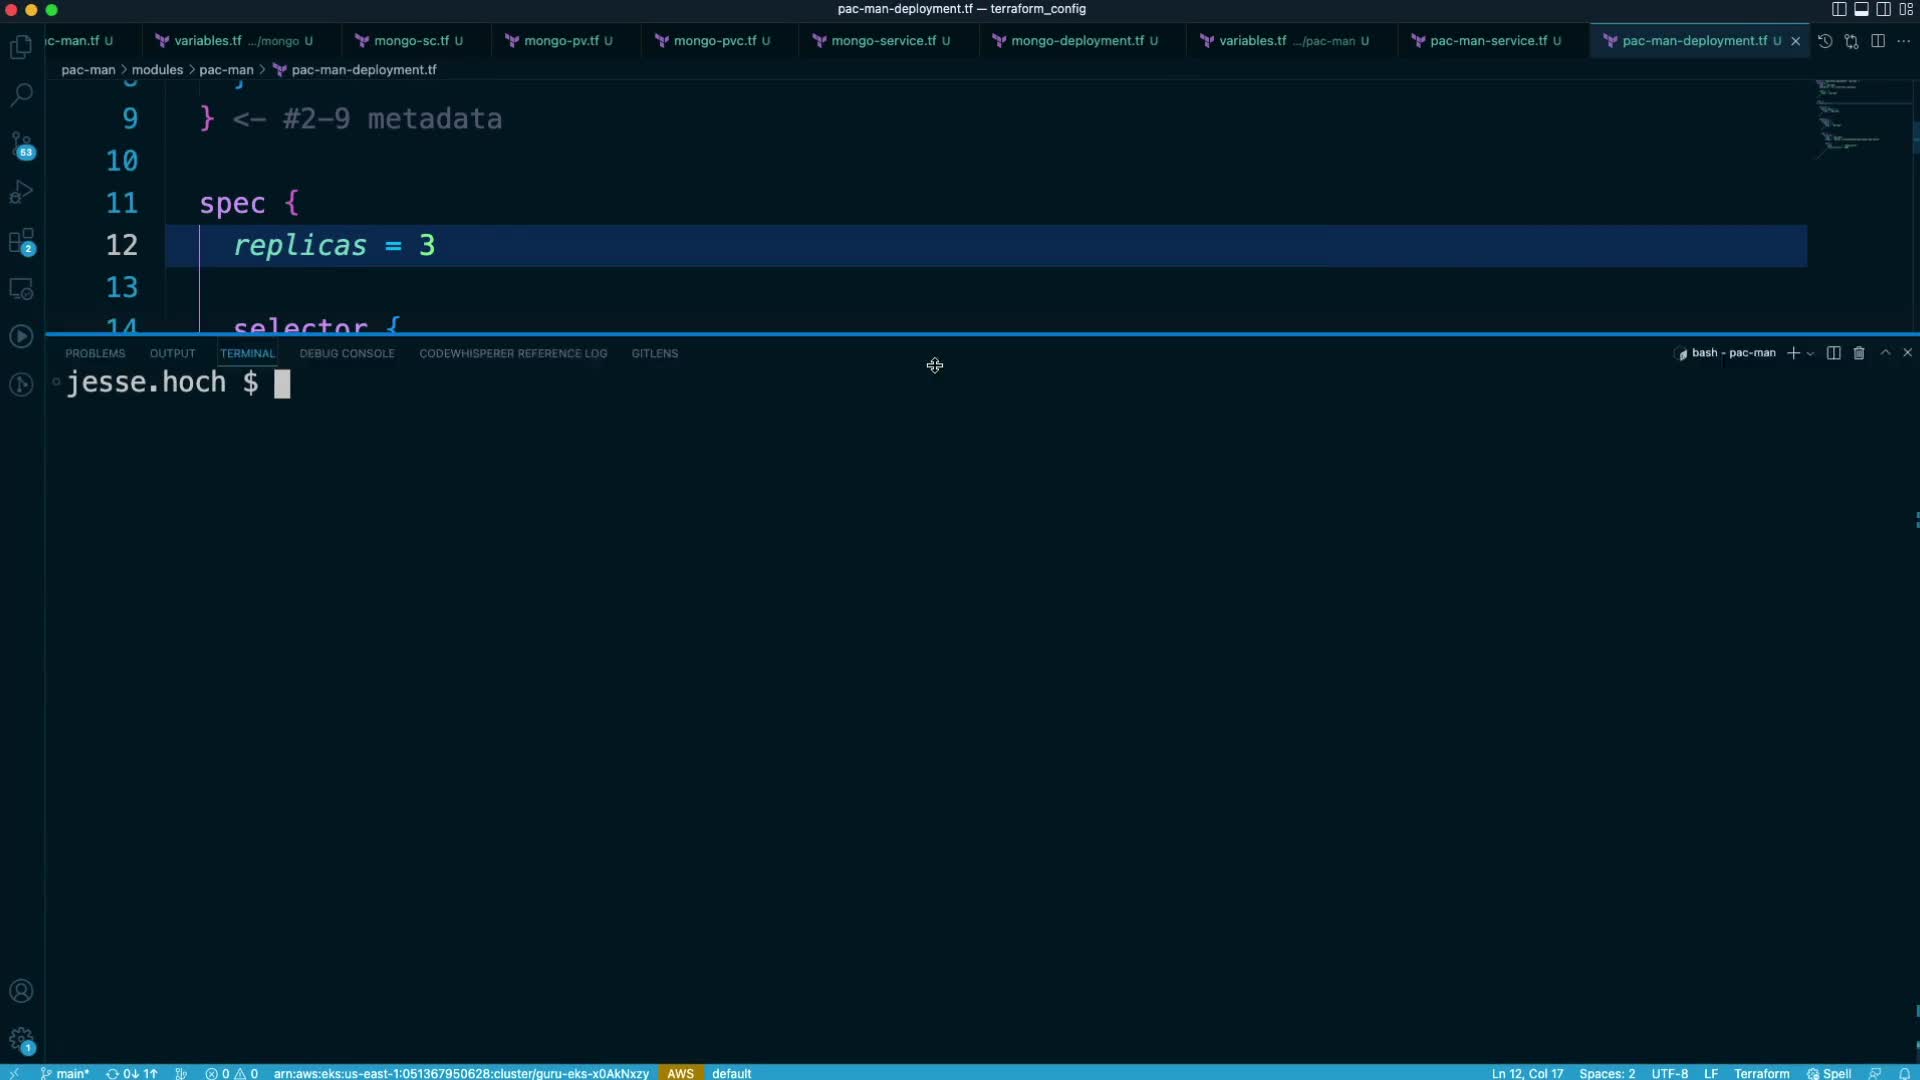Click the main* git branch indicator
1920x1080 pixels.
pos(65,1073)
